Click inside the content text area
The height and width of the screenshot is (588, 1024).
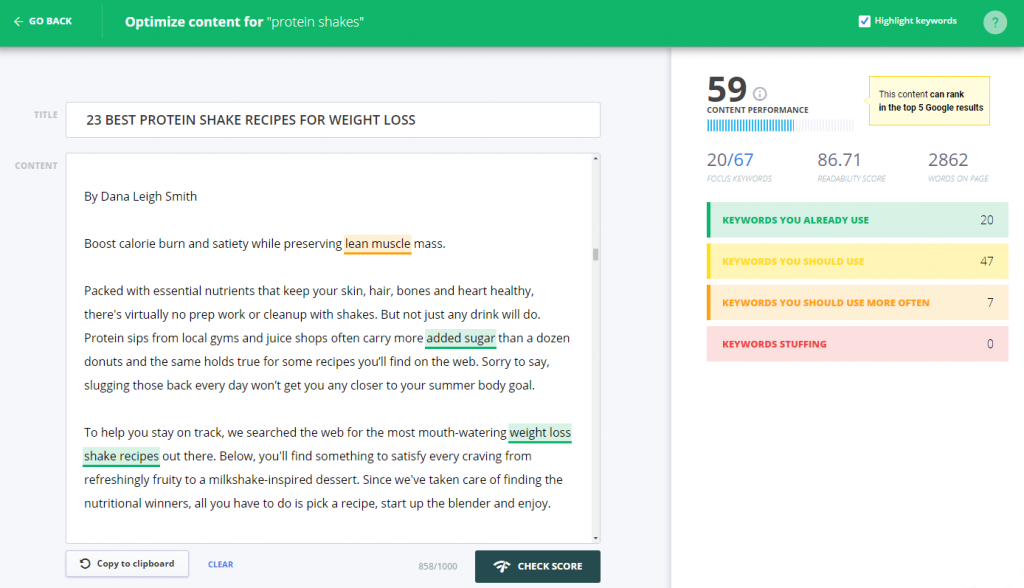click(328, 348)
